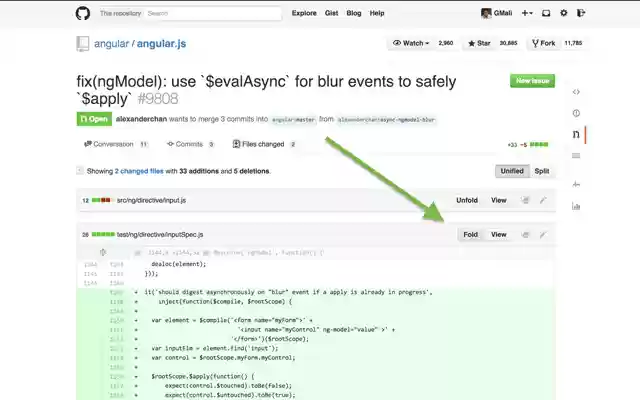Open the stargazers count
This screenshot has height=400, width=640.
pyautogui.click(x=508, y=43)
